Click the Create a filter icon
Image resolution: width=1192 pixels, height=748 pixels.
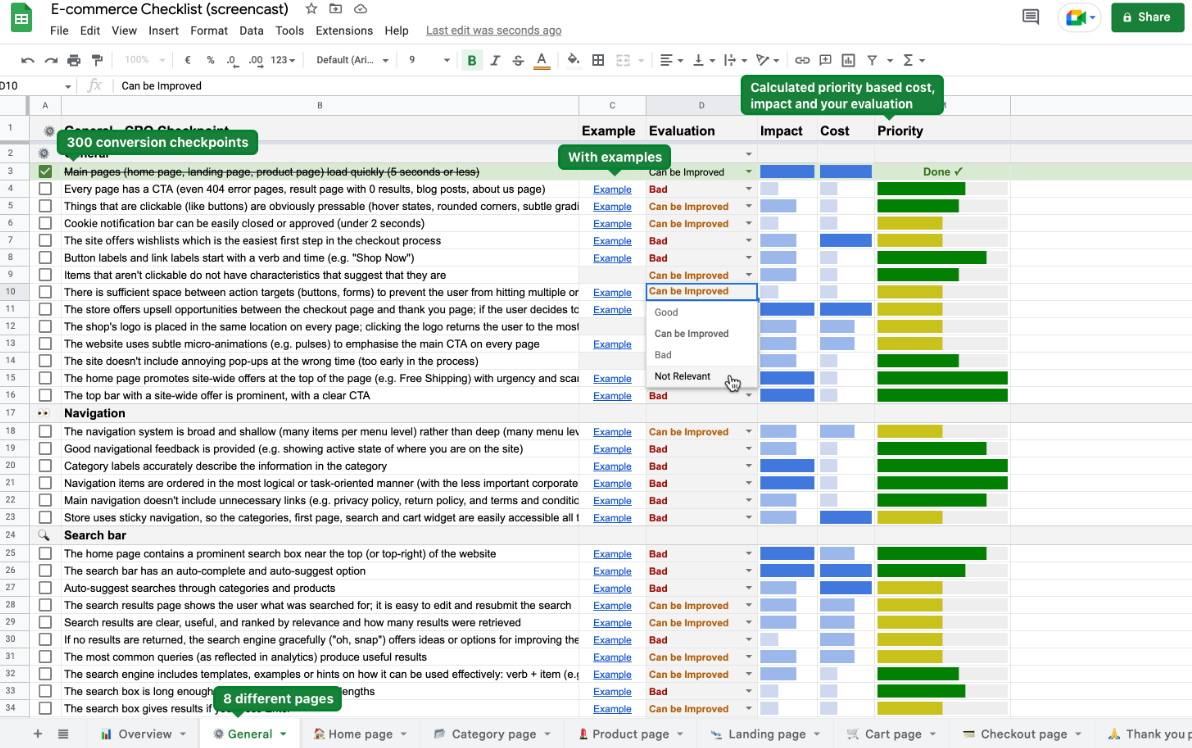[x=872, y=60]
